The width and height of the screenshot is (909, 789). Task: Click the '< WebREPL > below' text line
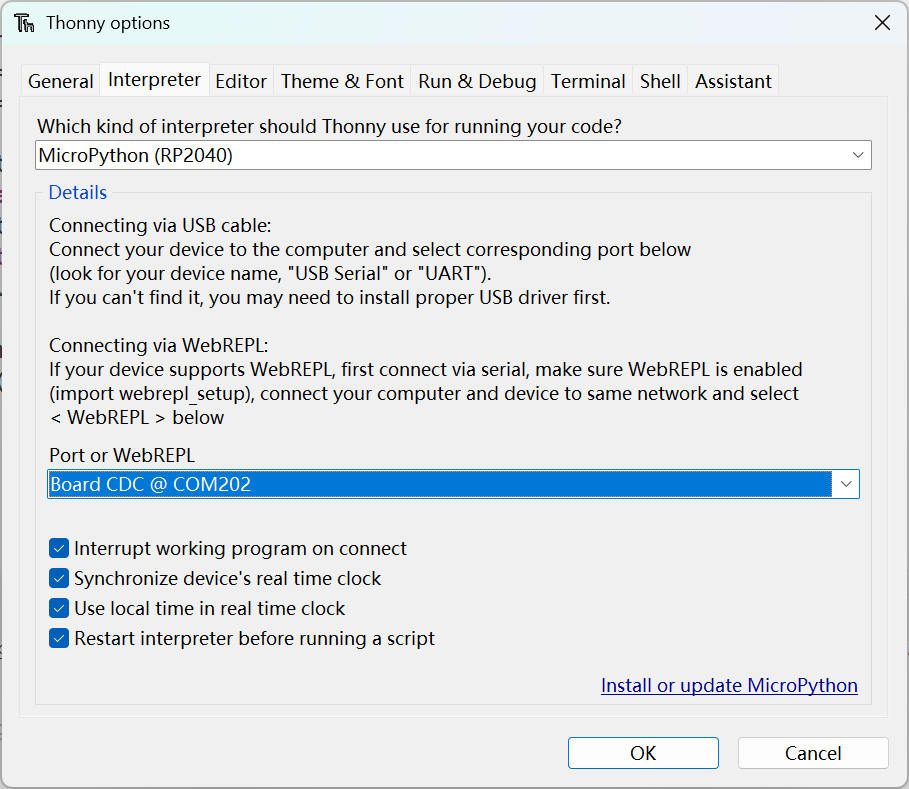point(137,417)
